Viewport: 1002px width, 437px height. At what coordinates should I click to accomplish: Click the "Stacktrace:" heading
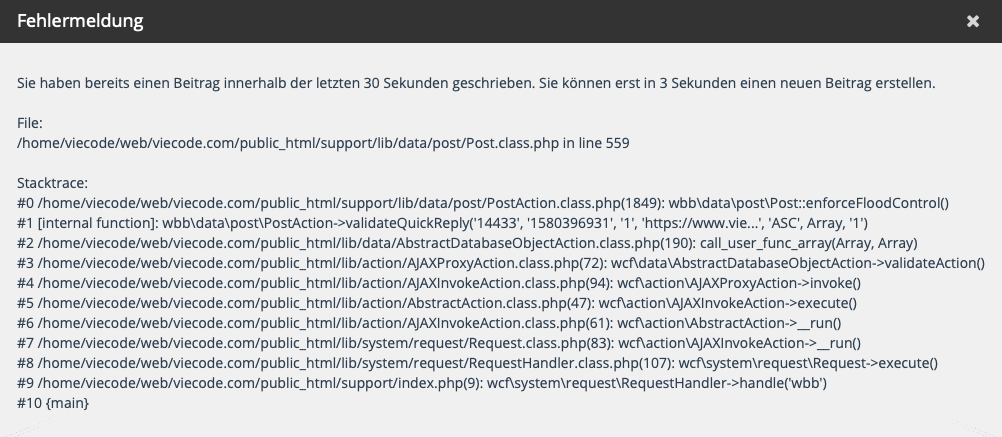53,183
